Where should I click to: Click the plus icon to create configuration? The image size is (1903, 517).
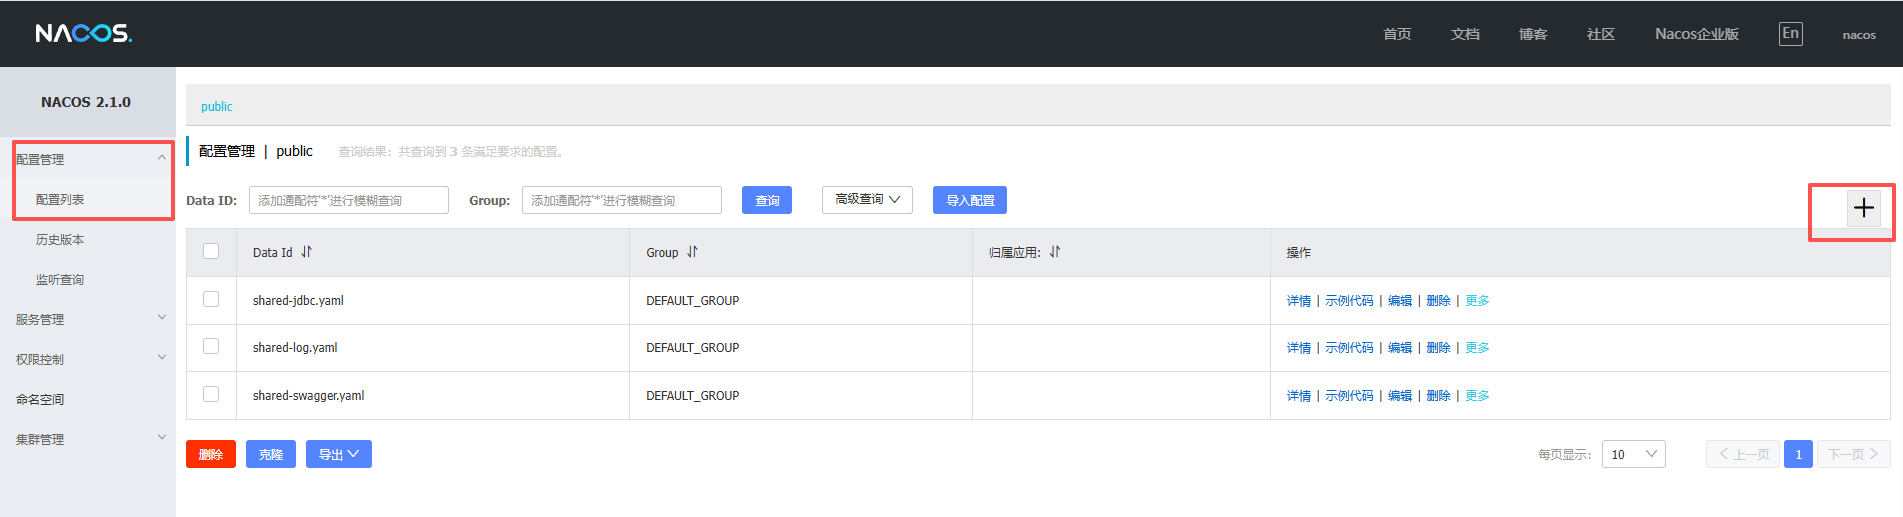1863,208
